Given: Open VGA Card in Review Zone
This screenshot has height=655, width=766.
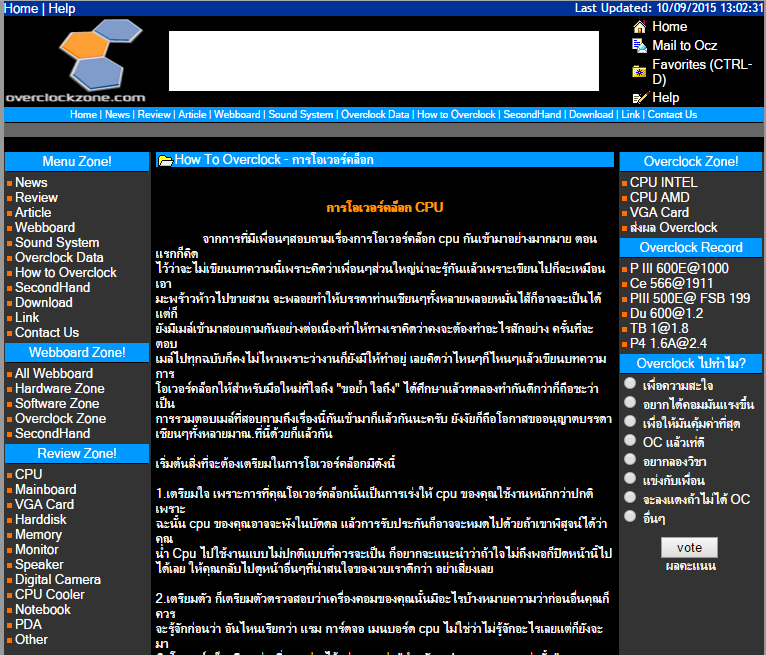Looking at the screenshot, I should coord(44,505).
